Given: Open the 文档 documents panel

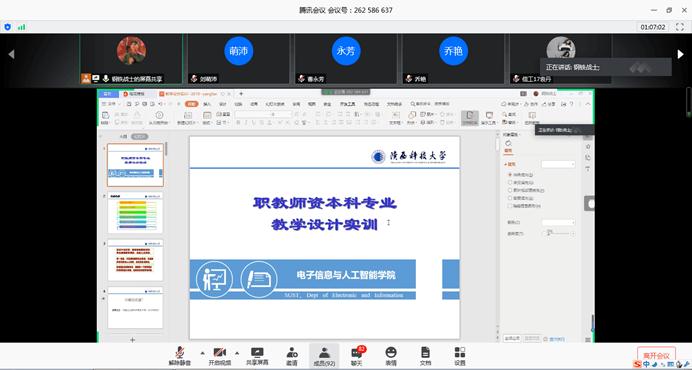Looking at the screenshot, I should pyautogui.click(x=425, y=356).
